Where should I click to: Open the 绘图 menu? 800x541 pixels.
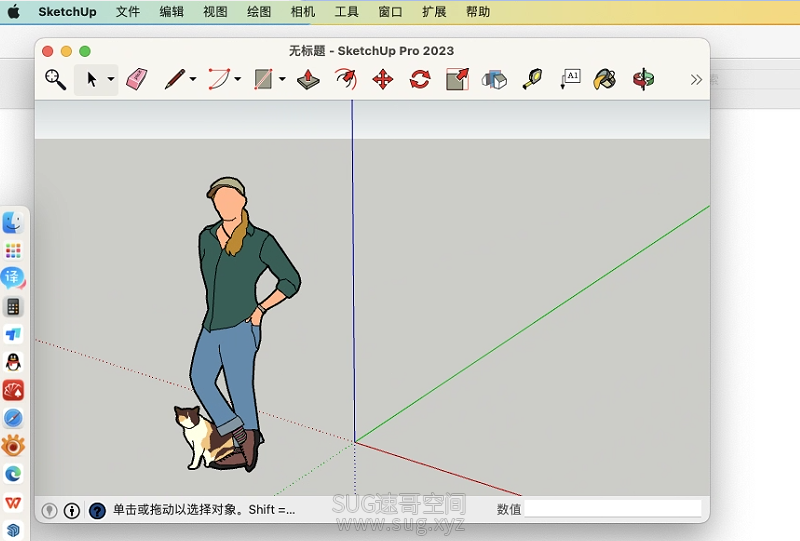coord(259,12)
